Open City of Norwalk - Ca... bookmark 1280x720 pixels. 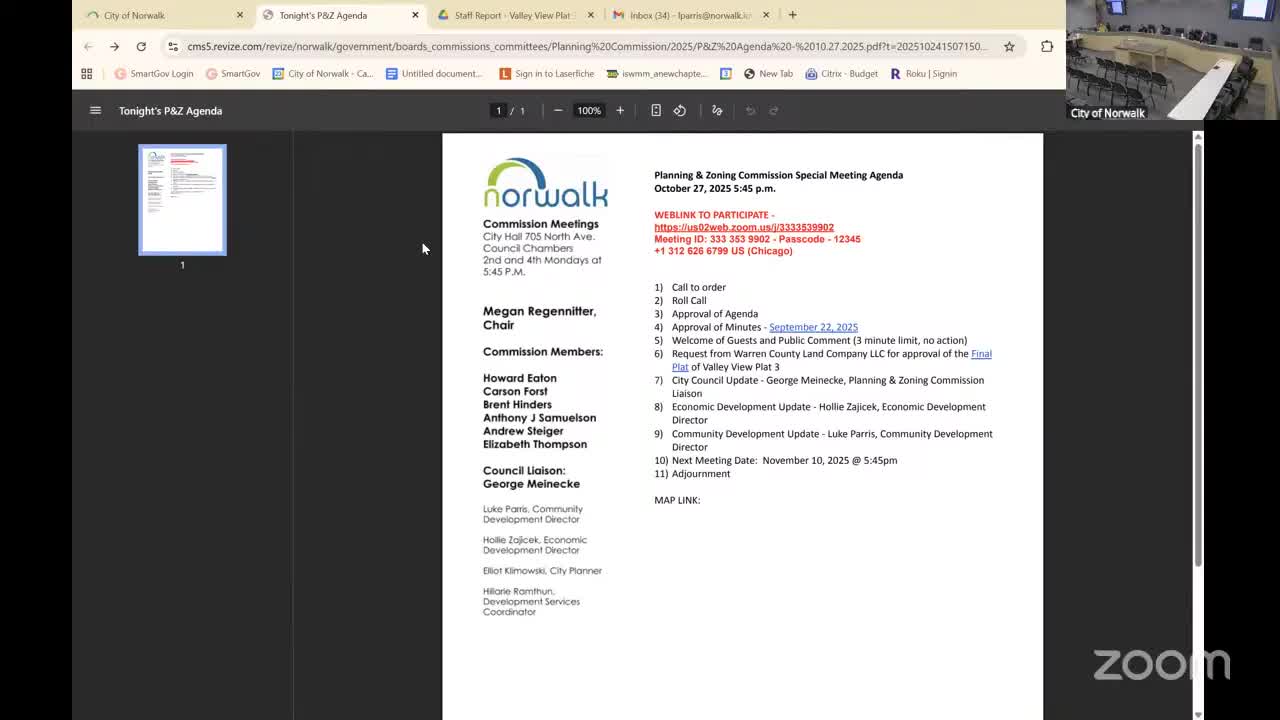(x=322, y=73)
